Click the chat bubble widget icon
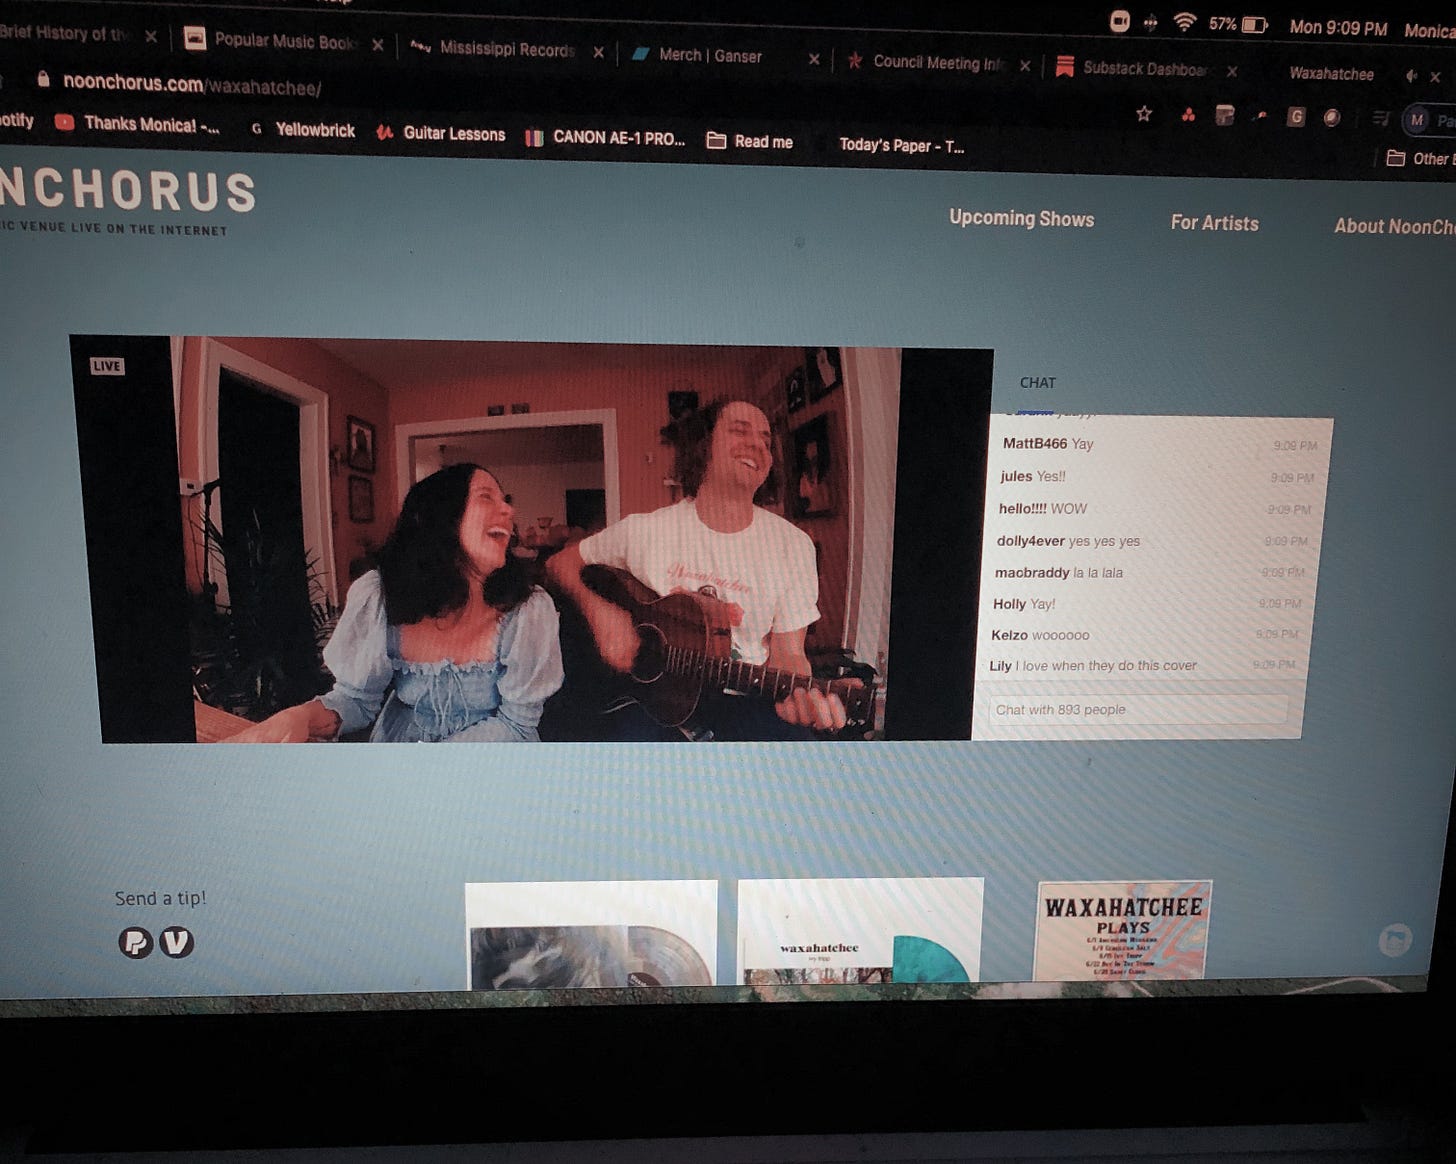 (x=1395, y=940)
